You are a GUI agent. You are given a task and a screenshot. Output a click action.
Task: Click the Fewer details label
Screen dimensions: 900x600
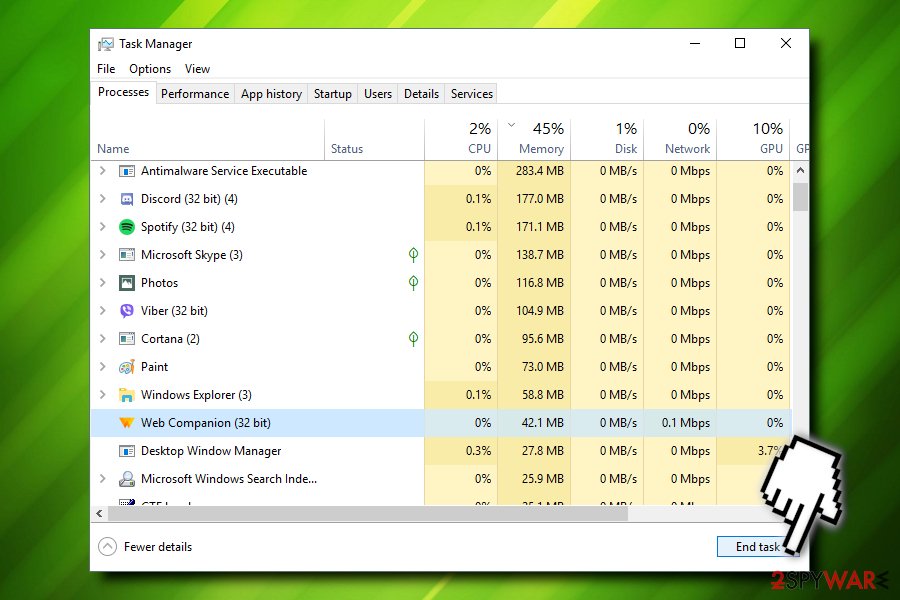pos(158,547)
